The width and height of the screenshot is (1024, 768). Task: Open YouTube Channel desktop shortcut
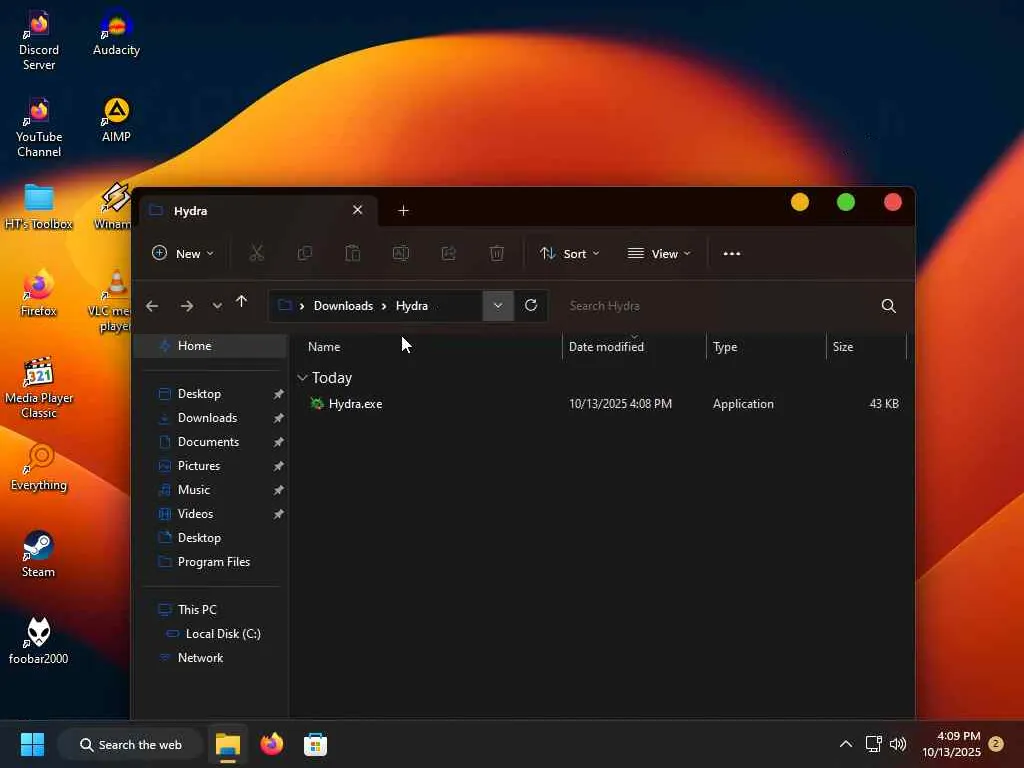pyautogui.click(x=39, y=127)
